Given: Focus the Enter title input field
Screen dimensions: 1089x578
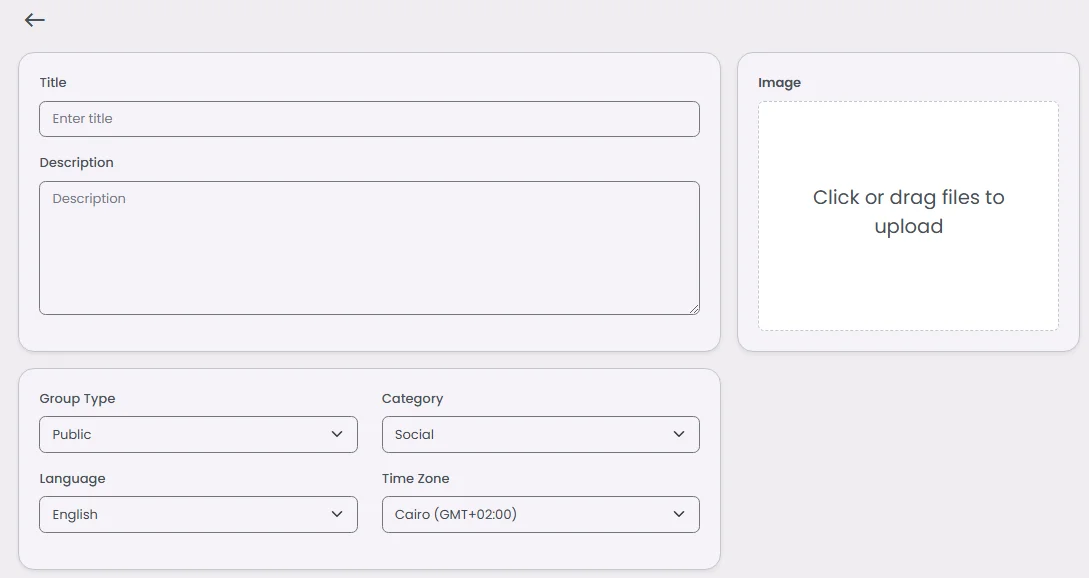Looking at the screenshot, I should pyautogui.click(x=369, y=119).
